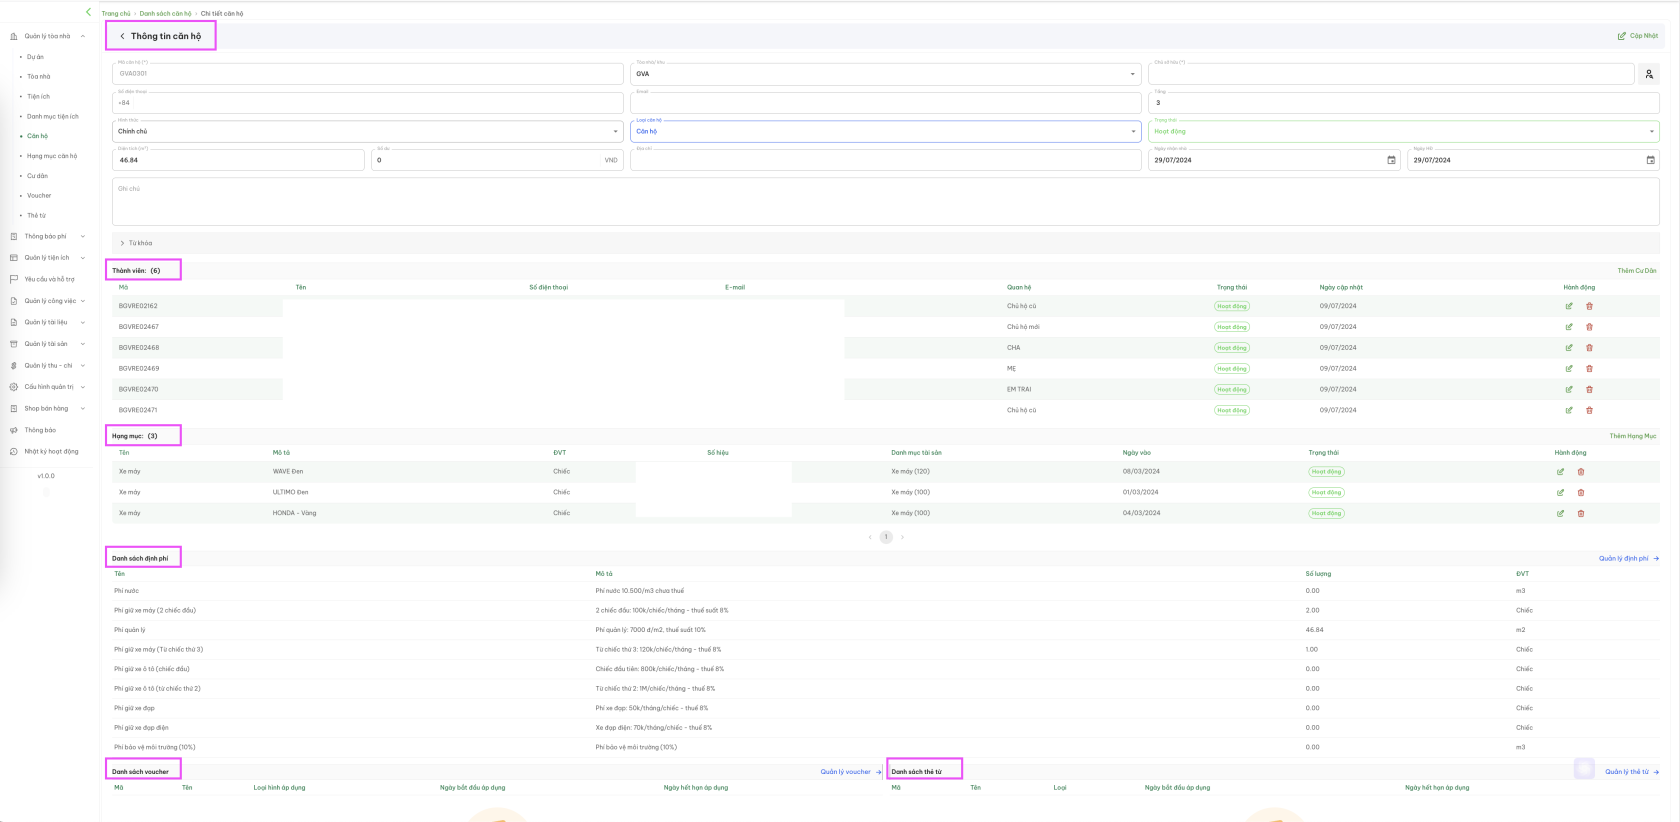
Task: Open Cư dân in sidebar
Action: 37,176
